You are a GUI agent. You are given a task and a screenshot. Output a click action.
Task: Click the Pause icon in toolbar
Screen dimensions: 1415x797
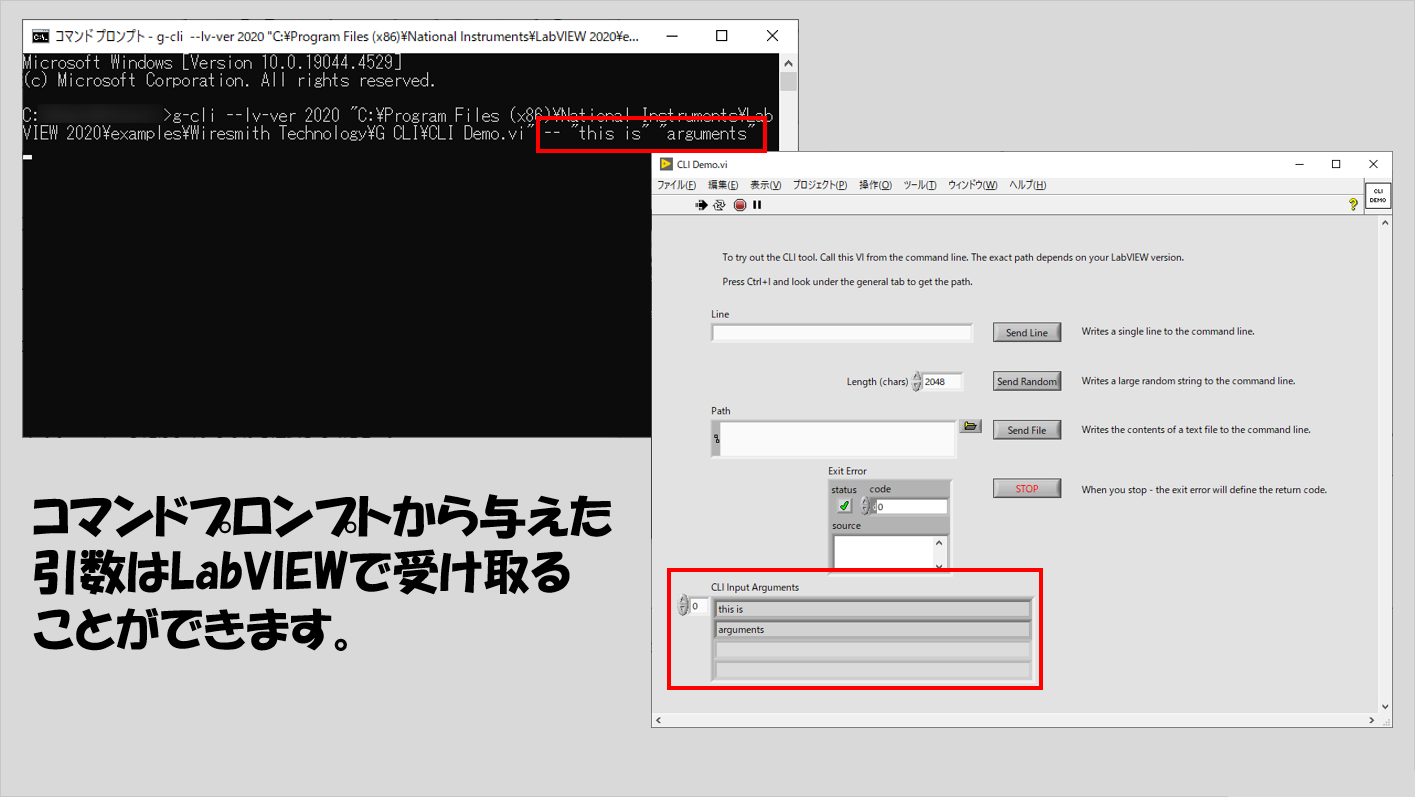pyautogui.click(x=757, y=205)
